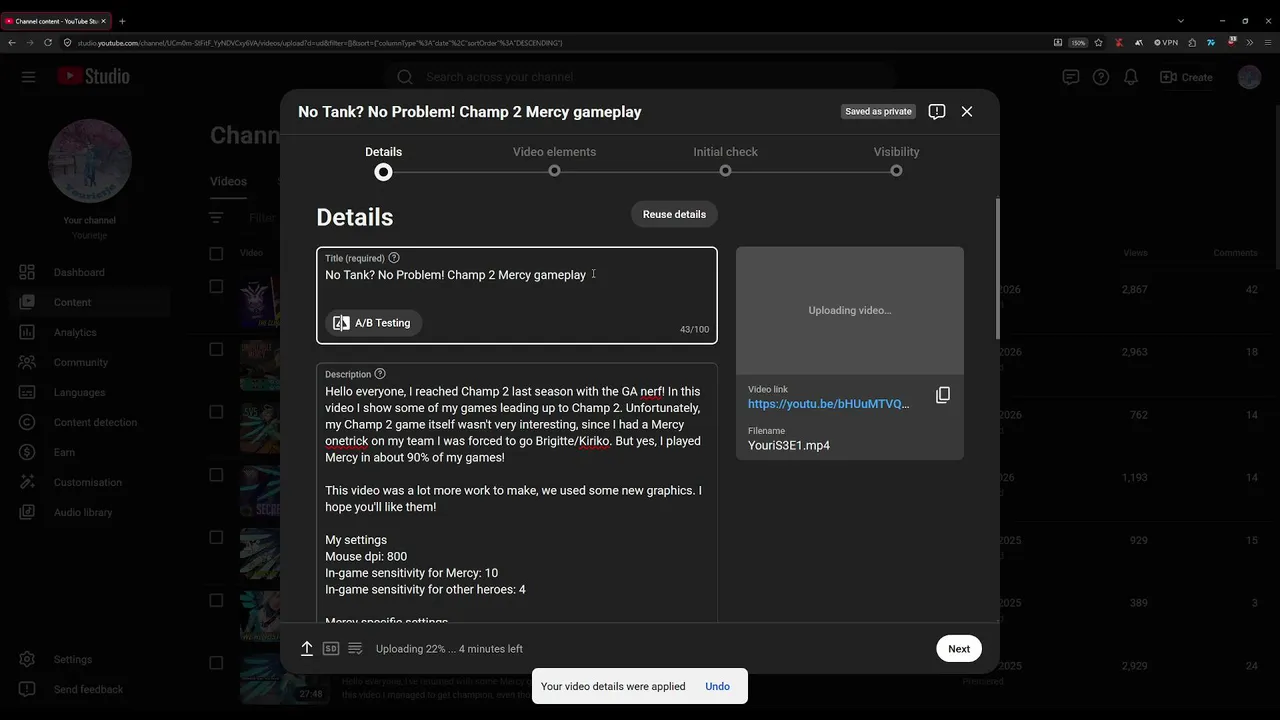Close the video upload dialog

coord(967,112)
